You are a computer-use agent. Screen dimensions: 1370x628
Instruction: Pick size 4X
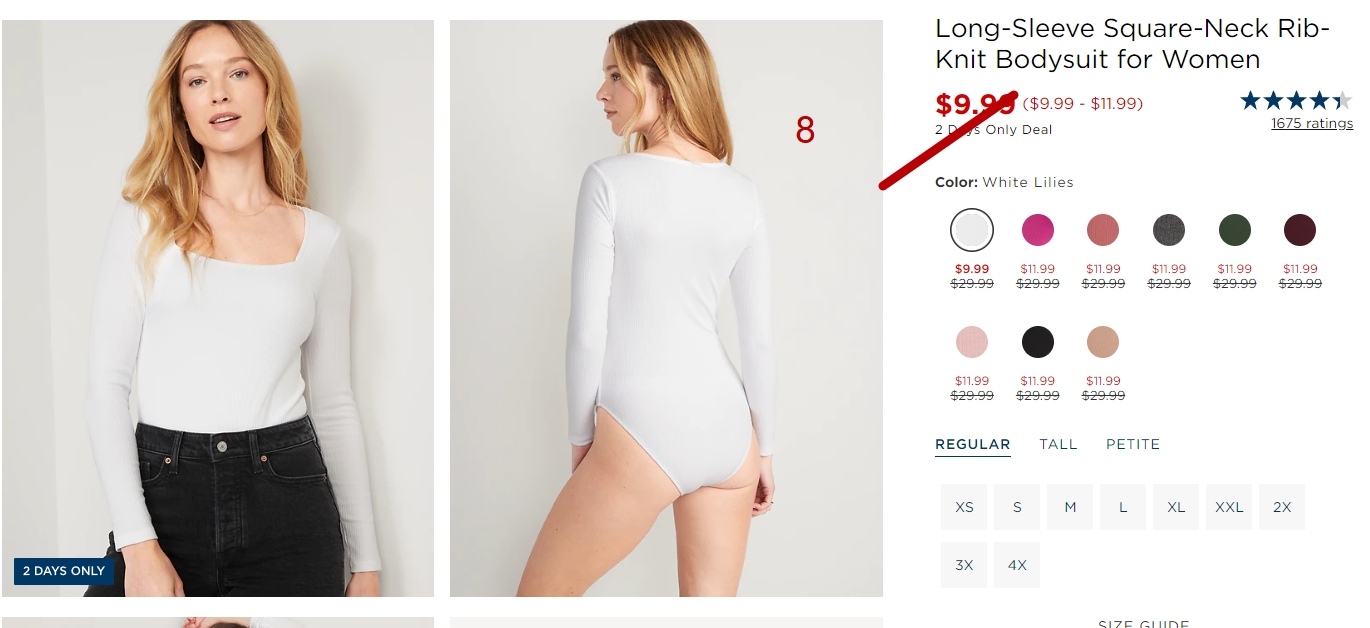[x=1017, y=565]
